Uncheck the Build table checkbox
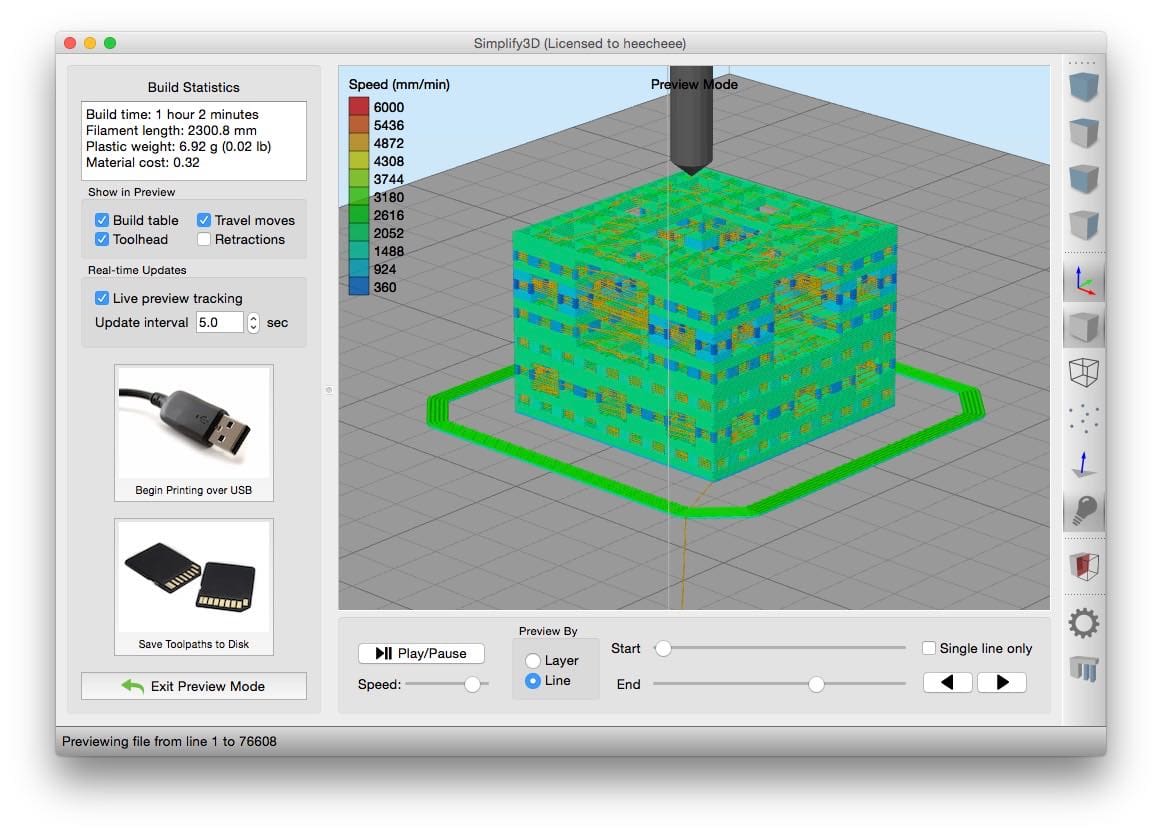This screenshot has height=836, width=1162. coord(102,220)
